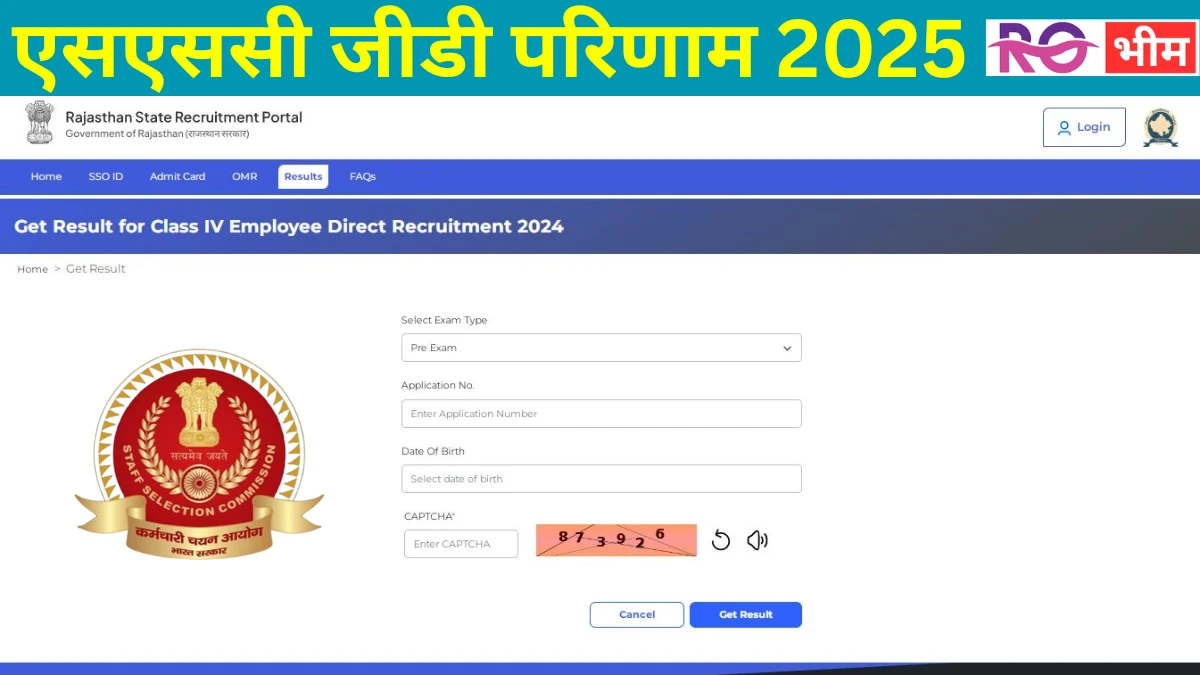Viewport: 1200px width, 675px height.
Task: Expand the Select Exam Type chevron
Action: tap(787, 348)
